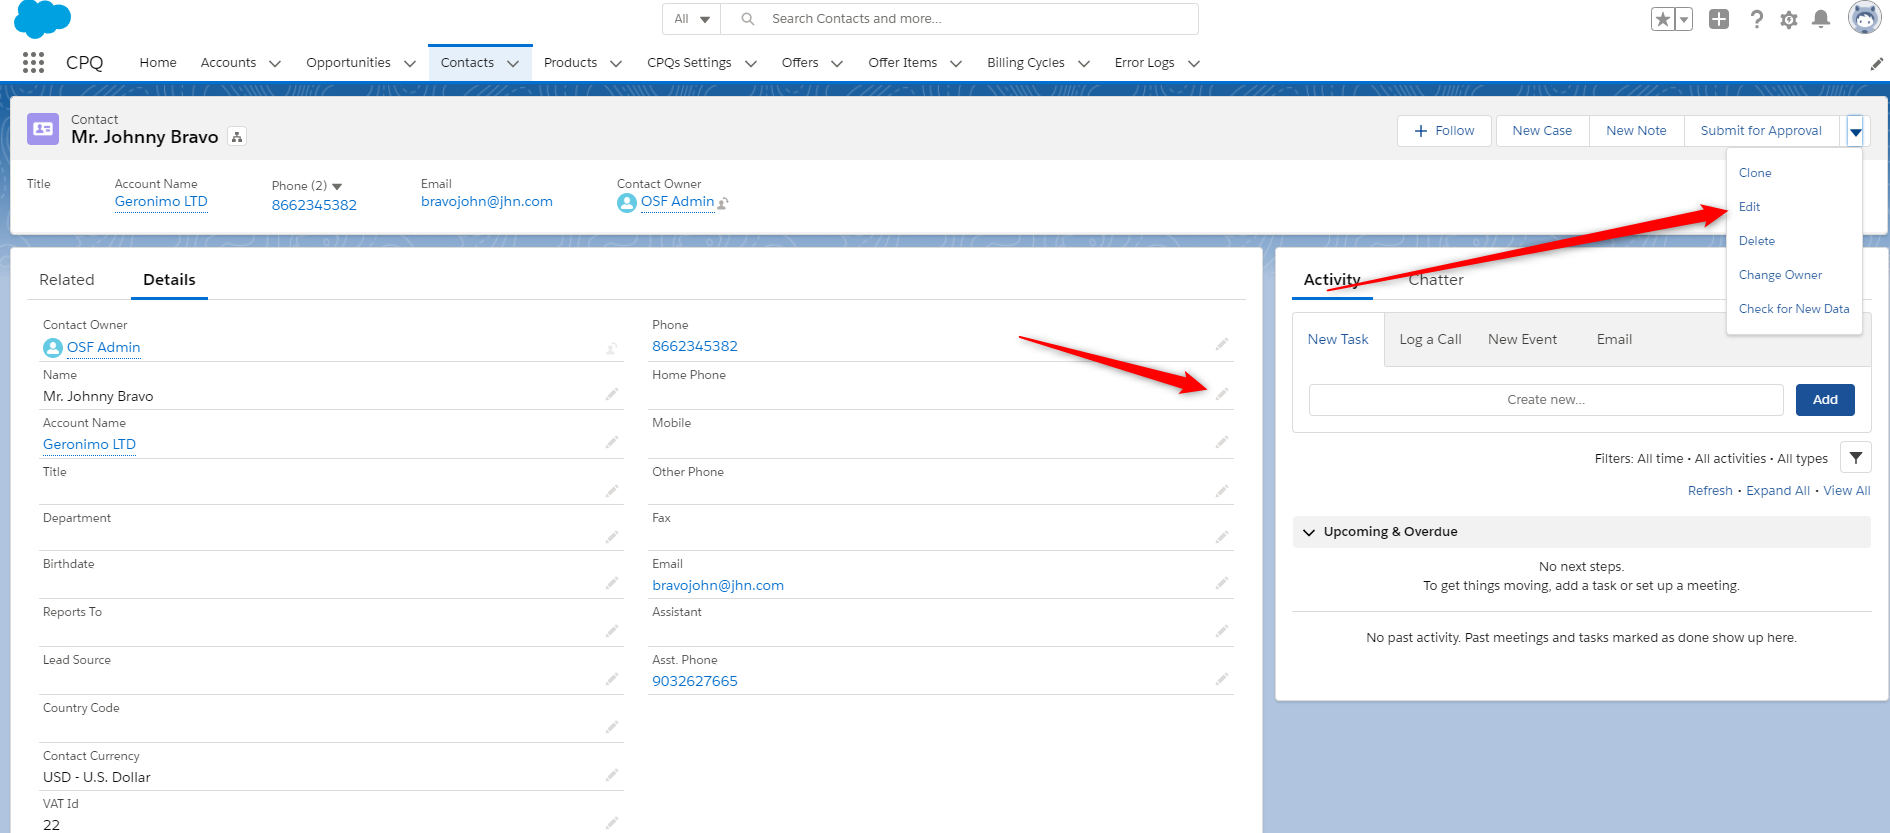The width and height of the screenshot is (1890, 833).
Task: Edit the Other Phone field pencil icon
Action: [x=1222, y=491]
